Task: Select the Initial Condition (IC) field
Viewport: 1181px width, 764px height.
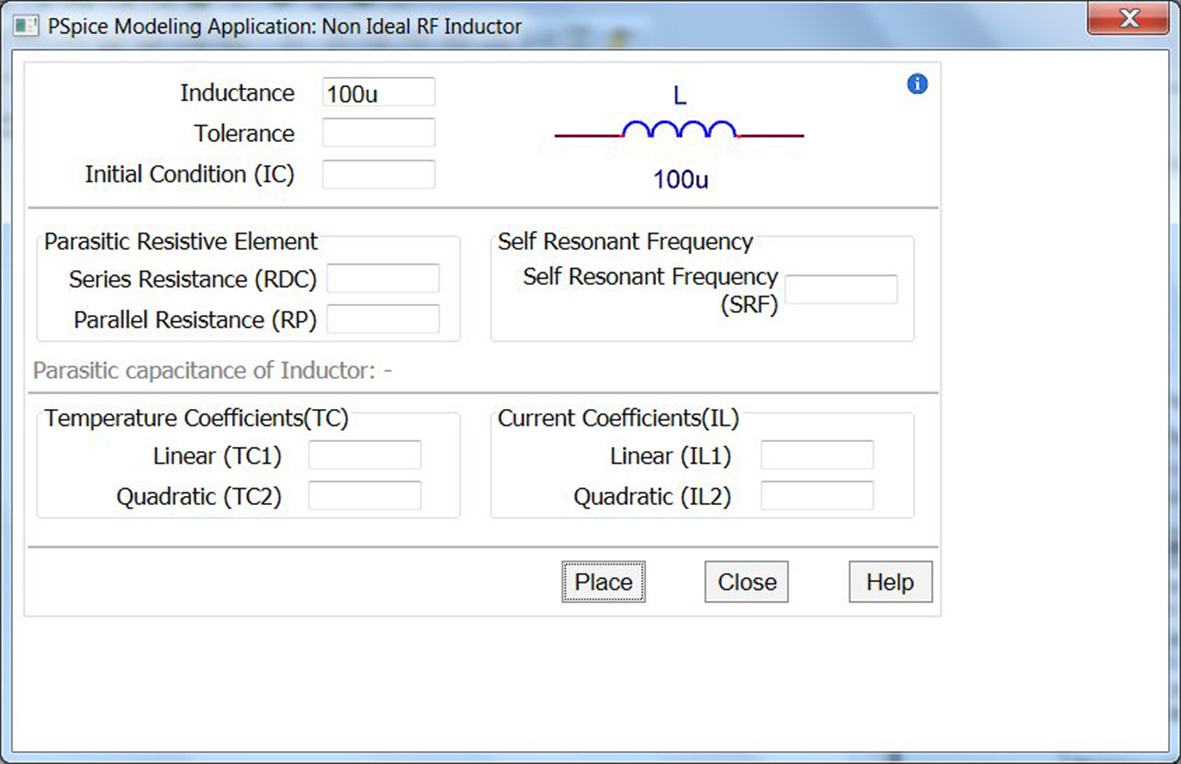Action: [378, 174]
